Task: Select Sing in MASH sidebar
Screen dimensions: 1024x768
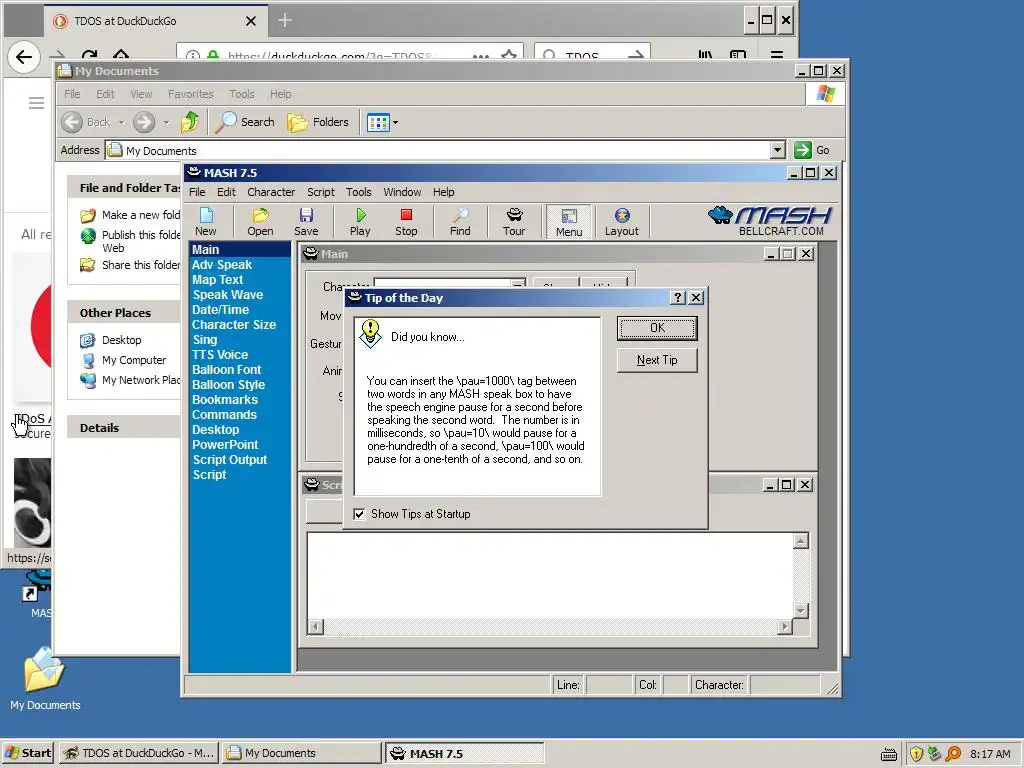Action: point(204,340)
